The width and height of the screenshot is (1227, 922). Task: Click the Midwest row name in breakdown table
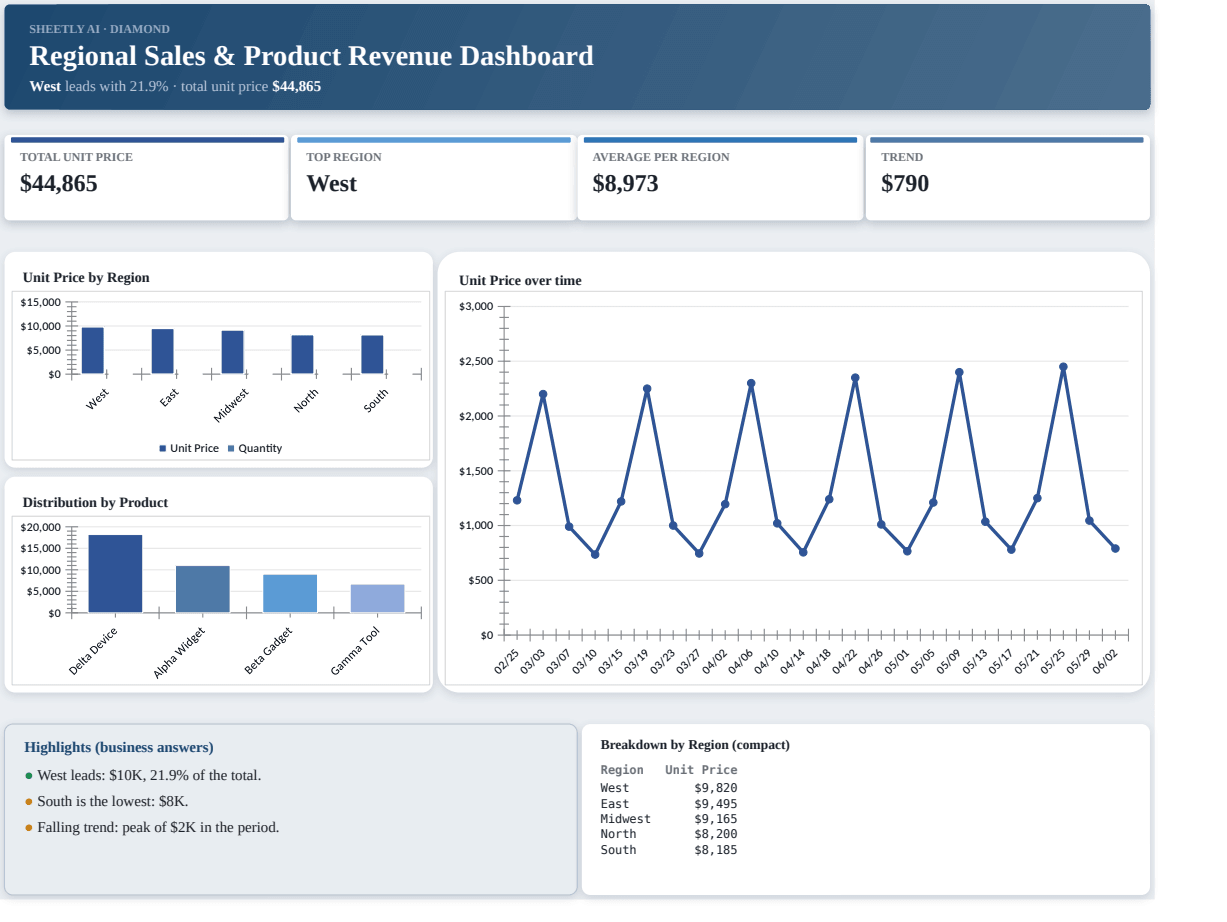tap(625, 819)
